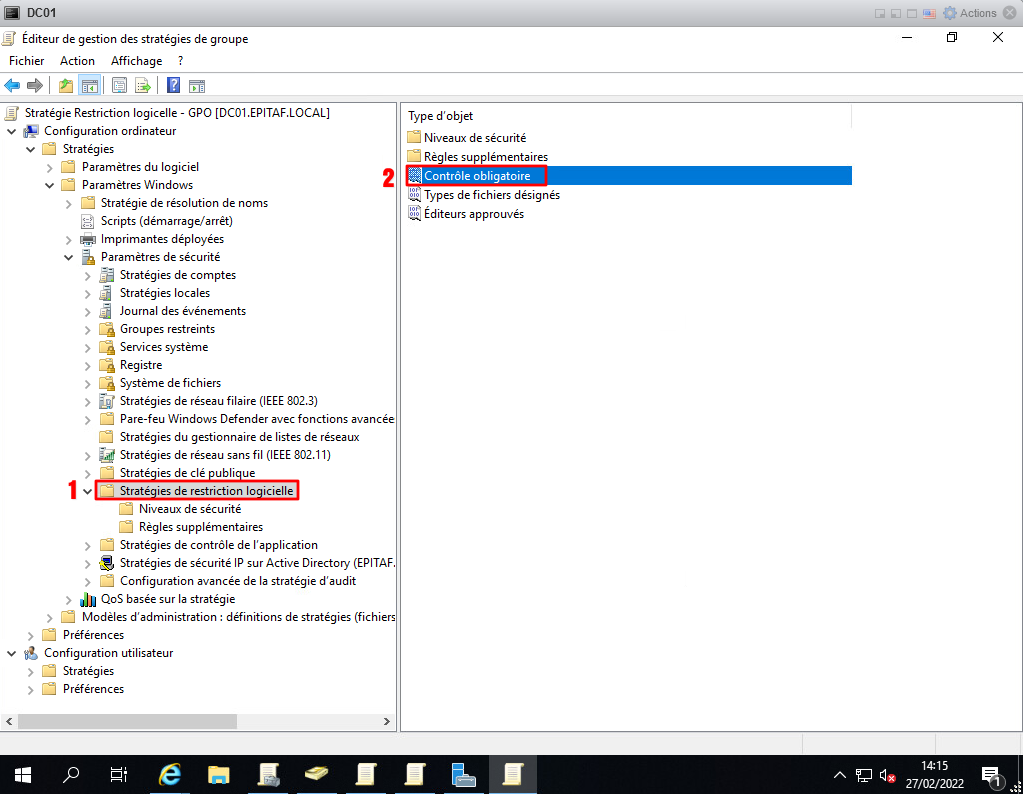Click the taskbar clock showing 14:15

click(x=934, y=774)
